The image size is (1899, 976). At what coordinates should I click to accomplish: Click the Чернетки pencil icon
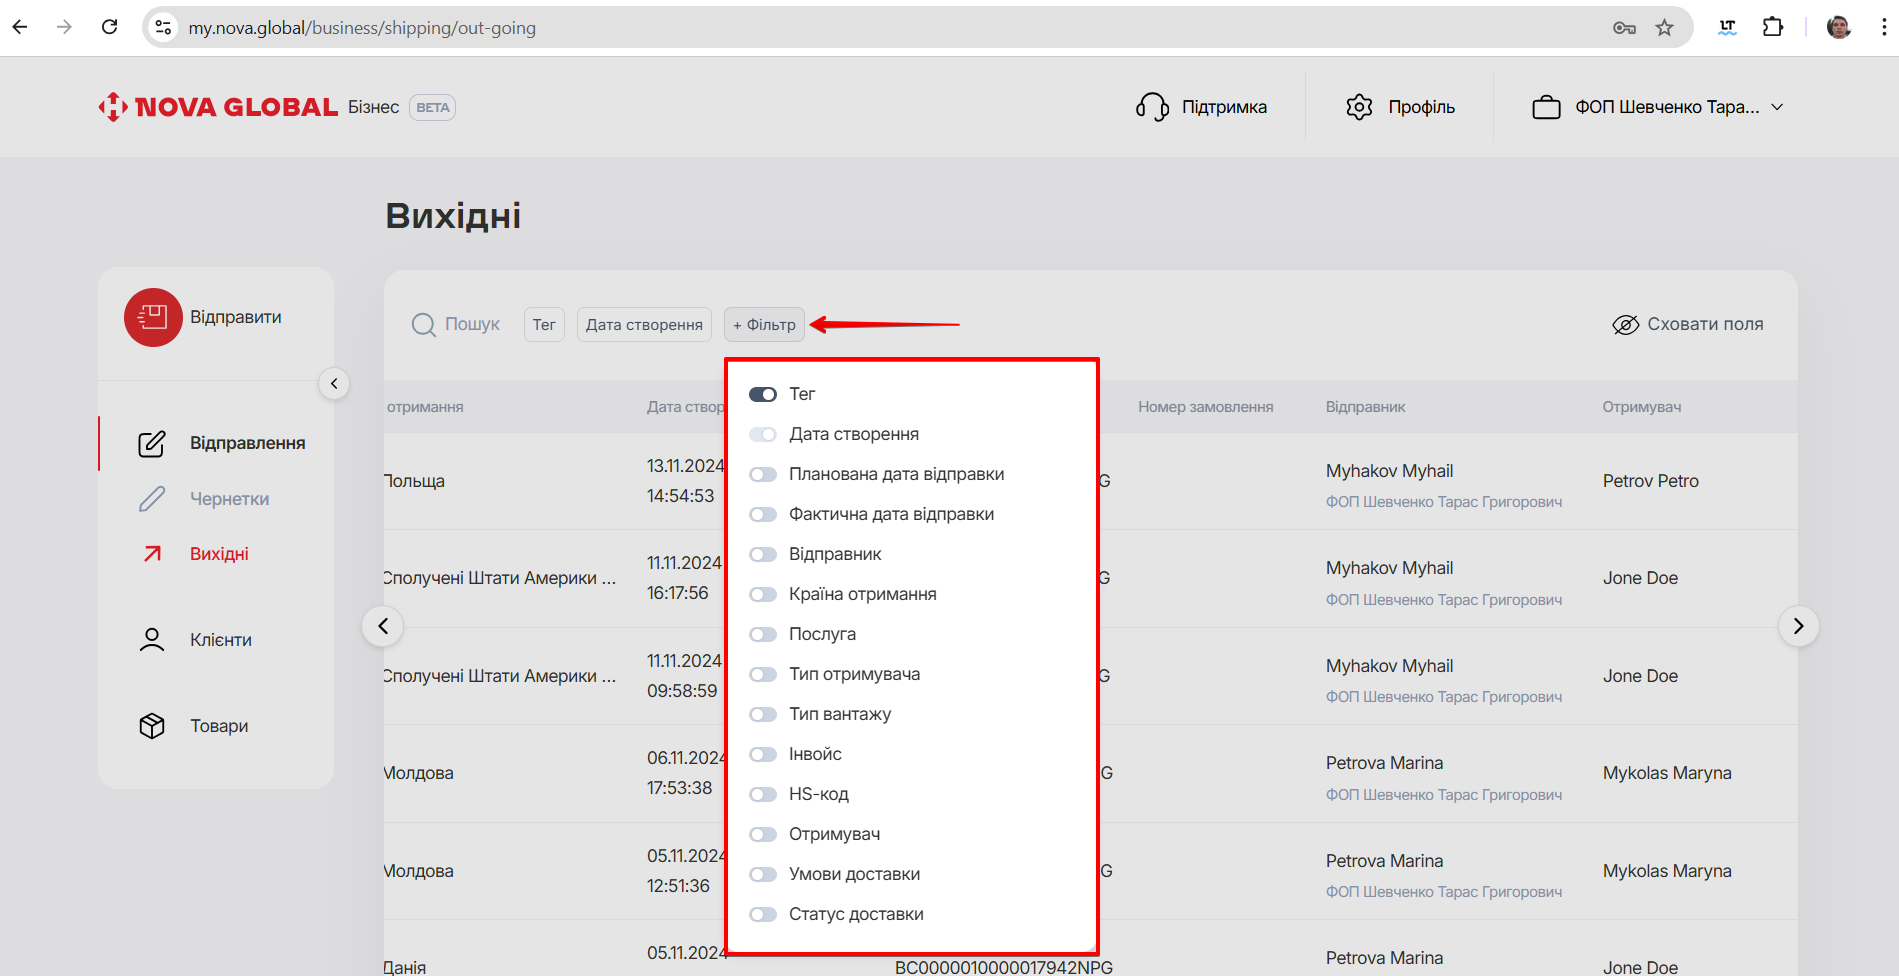152,499
